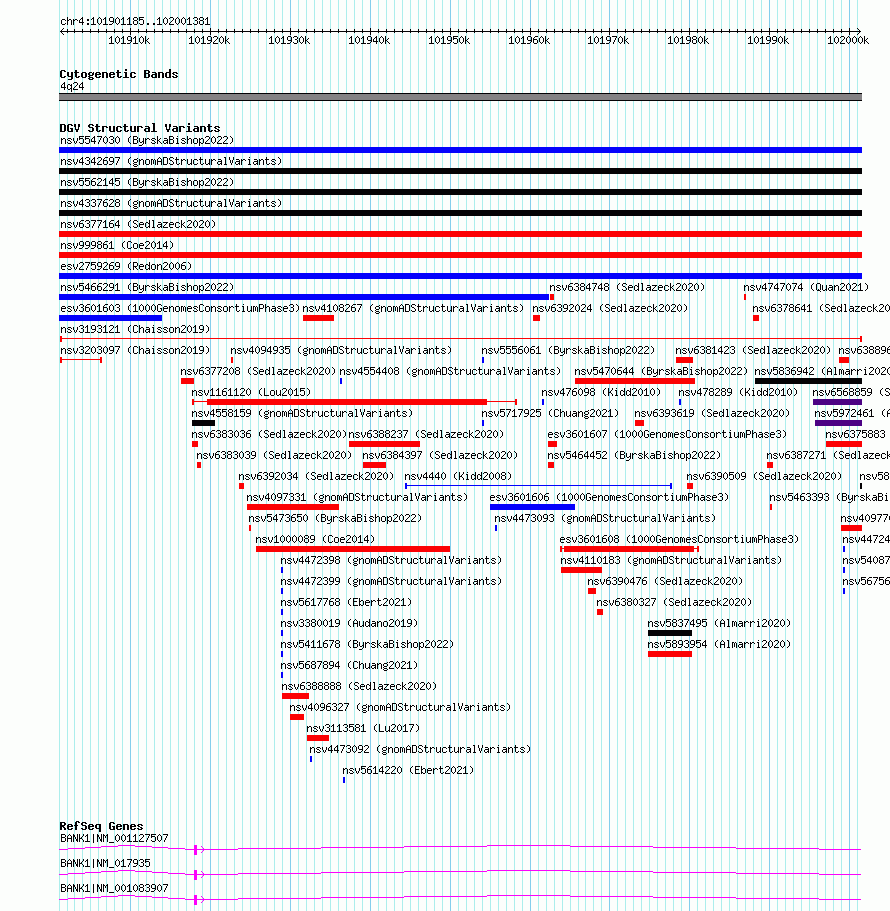The image size is (890, 911).
Task: Select the blue bar for nsv5547030
Action: point(460,150)
